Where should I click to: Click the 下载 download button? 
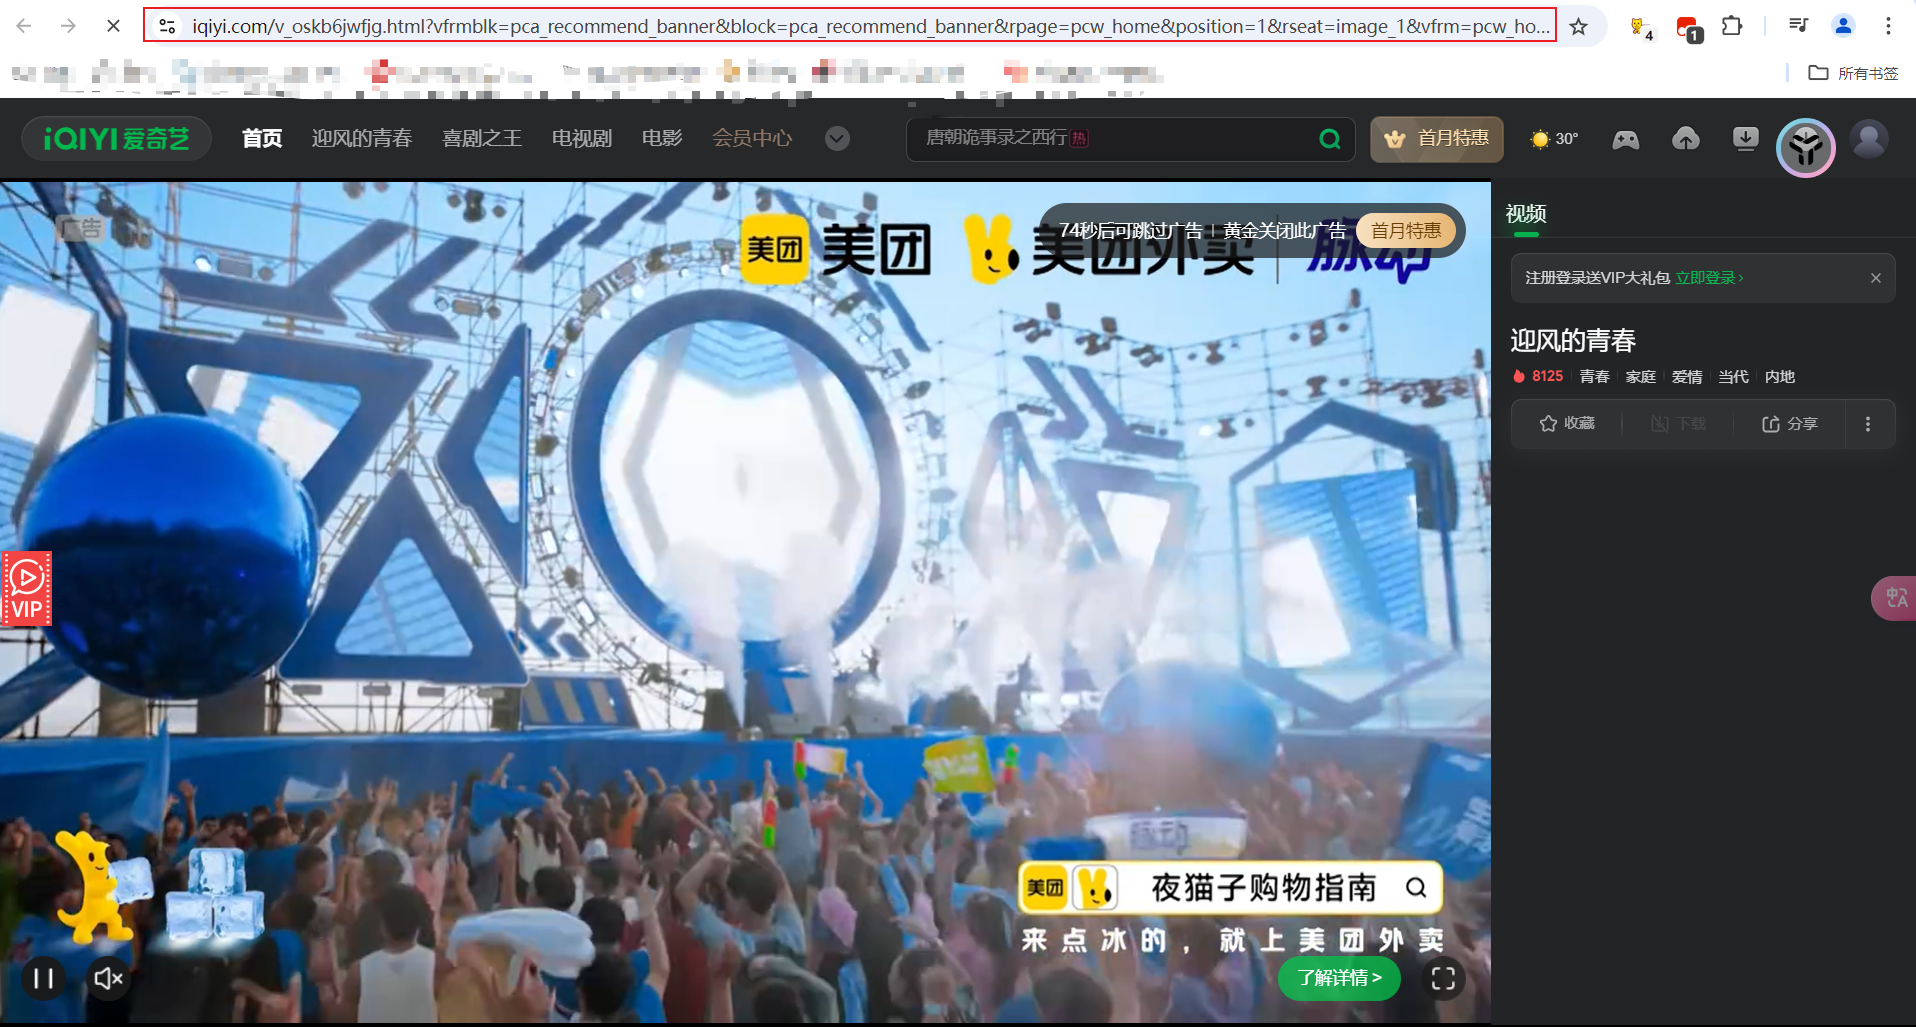point(1678,424)
